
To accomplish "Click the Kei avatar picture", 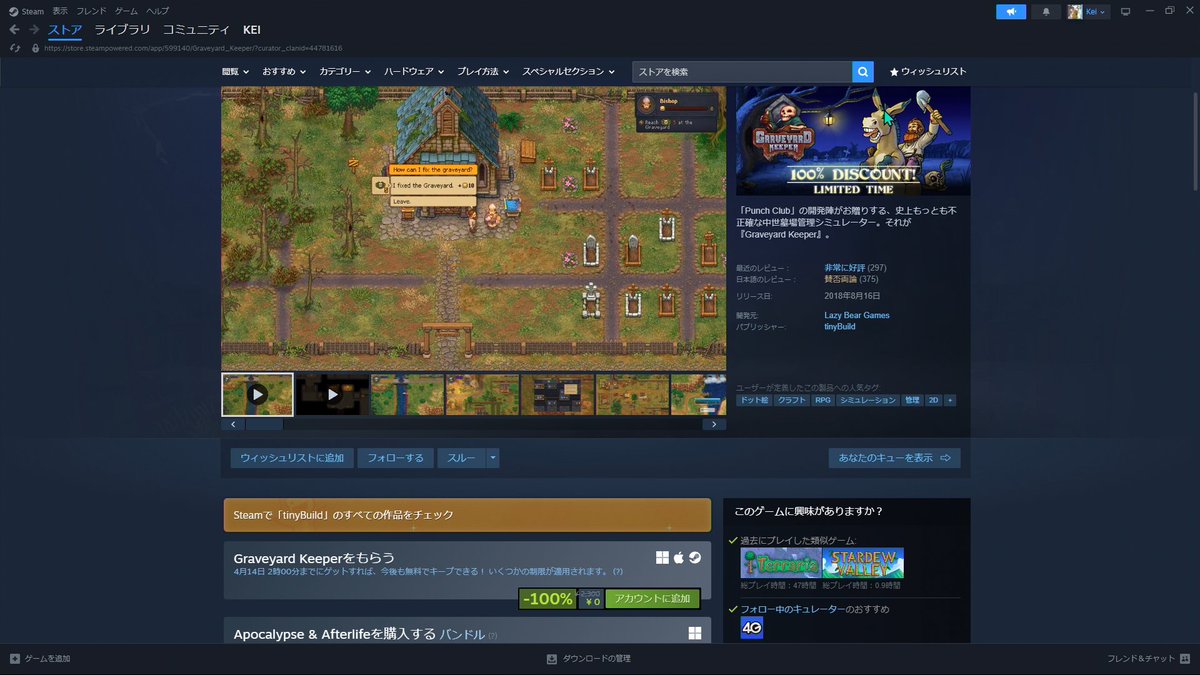I will point(1075,11).
